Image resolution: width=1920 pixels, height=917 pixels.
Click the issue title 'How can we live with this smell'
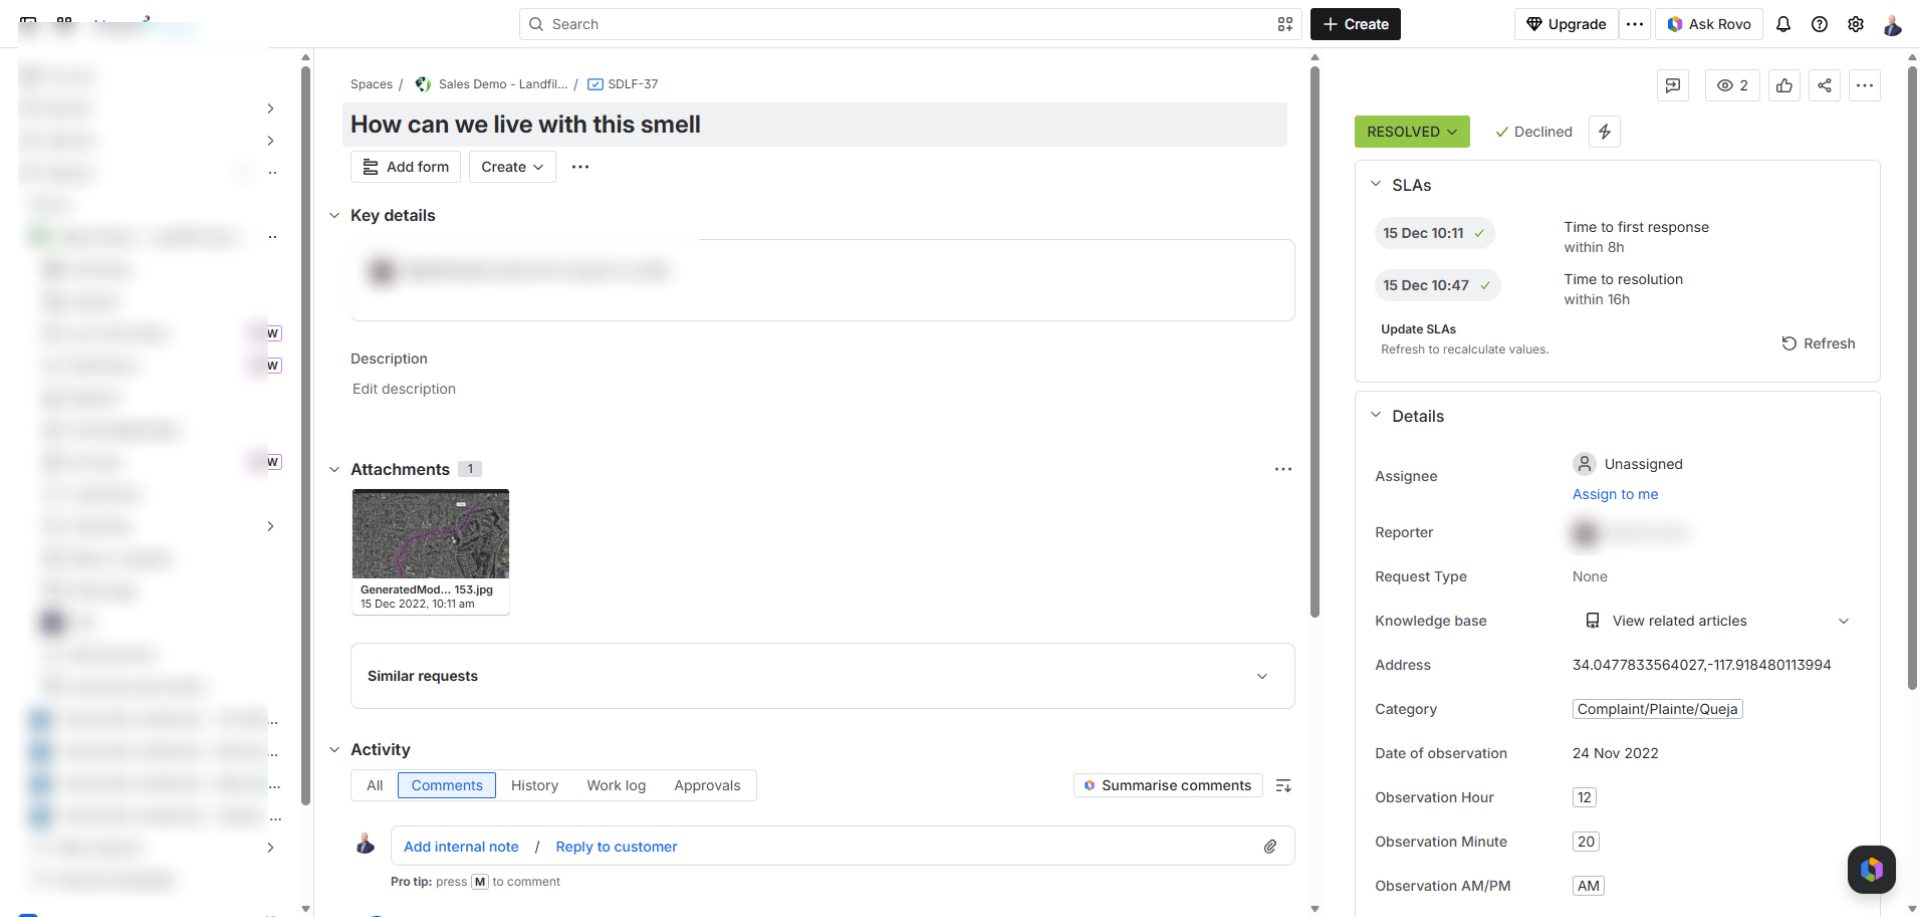pyautogui.click(x=525, y=125)
